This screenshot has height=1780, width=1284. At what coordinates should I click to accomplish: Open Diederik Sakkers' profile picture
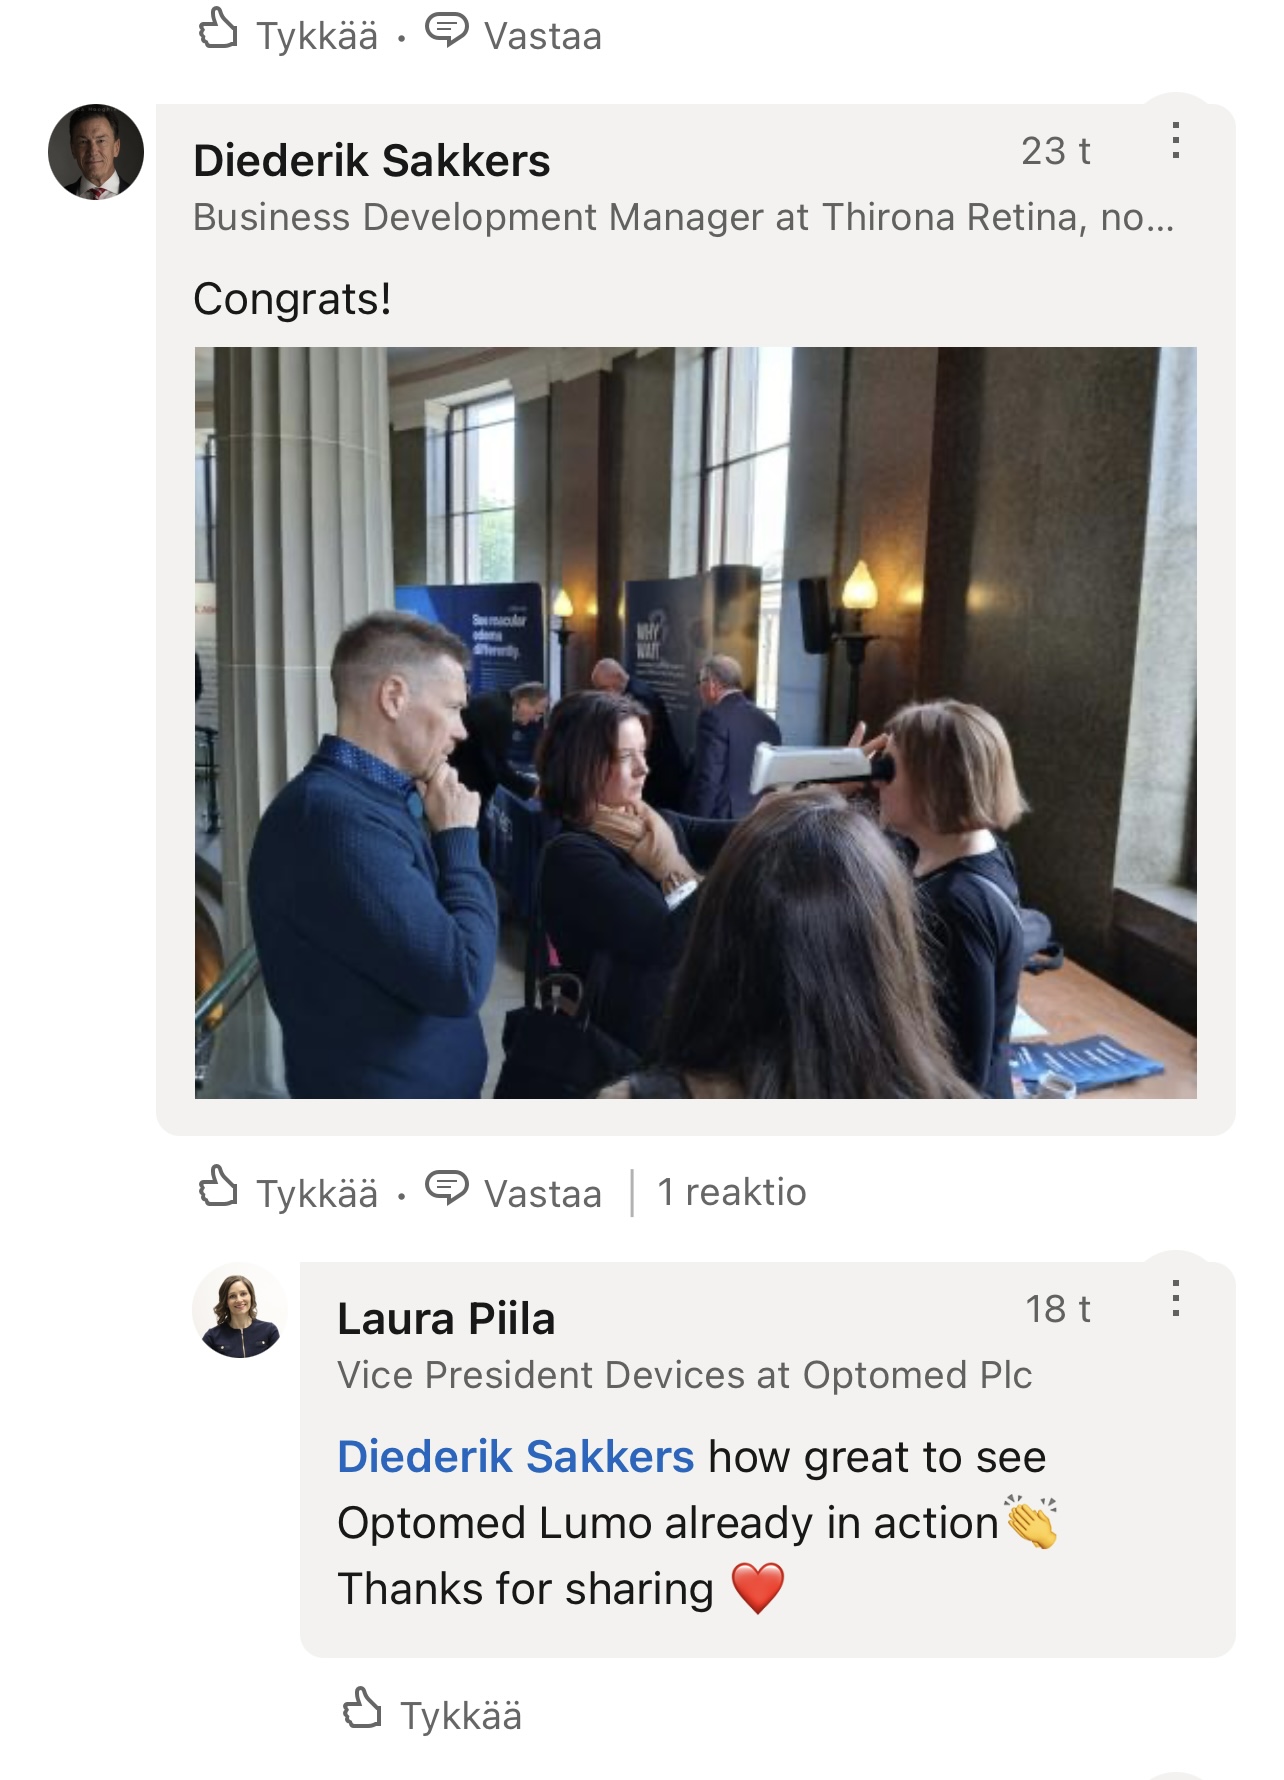coord(96,152)
